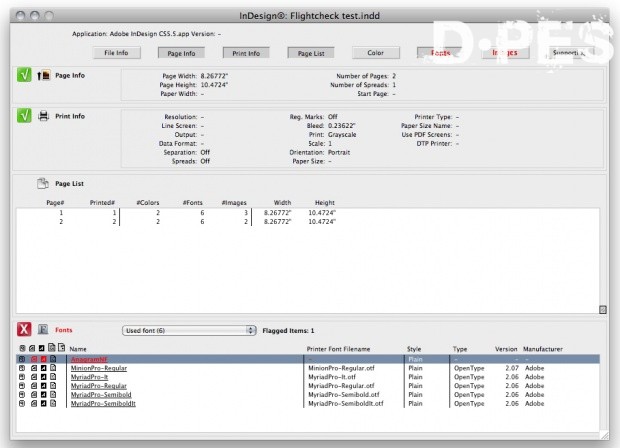Click the disk icon in MinionPro-Regular row
Viewport: 620px width, 448px height.
tap(22, 368)
